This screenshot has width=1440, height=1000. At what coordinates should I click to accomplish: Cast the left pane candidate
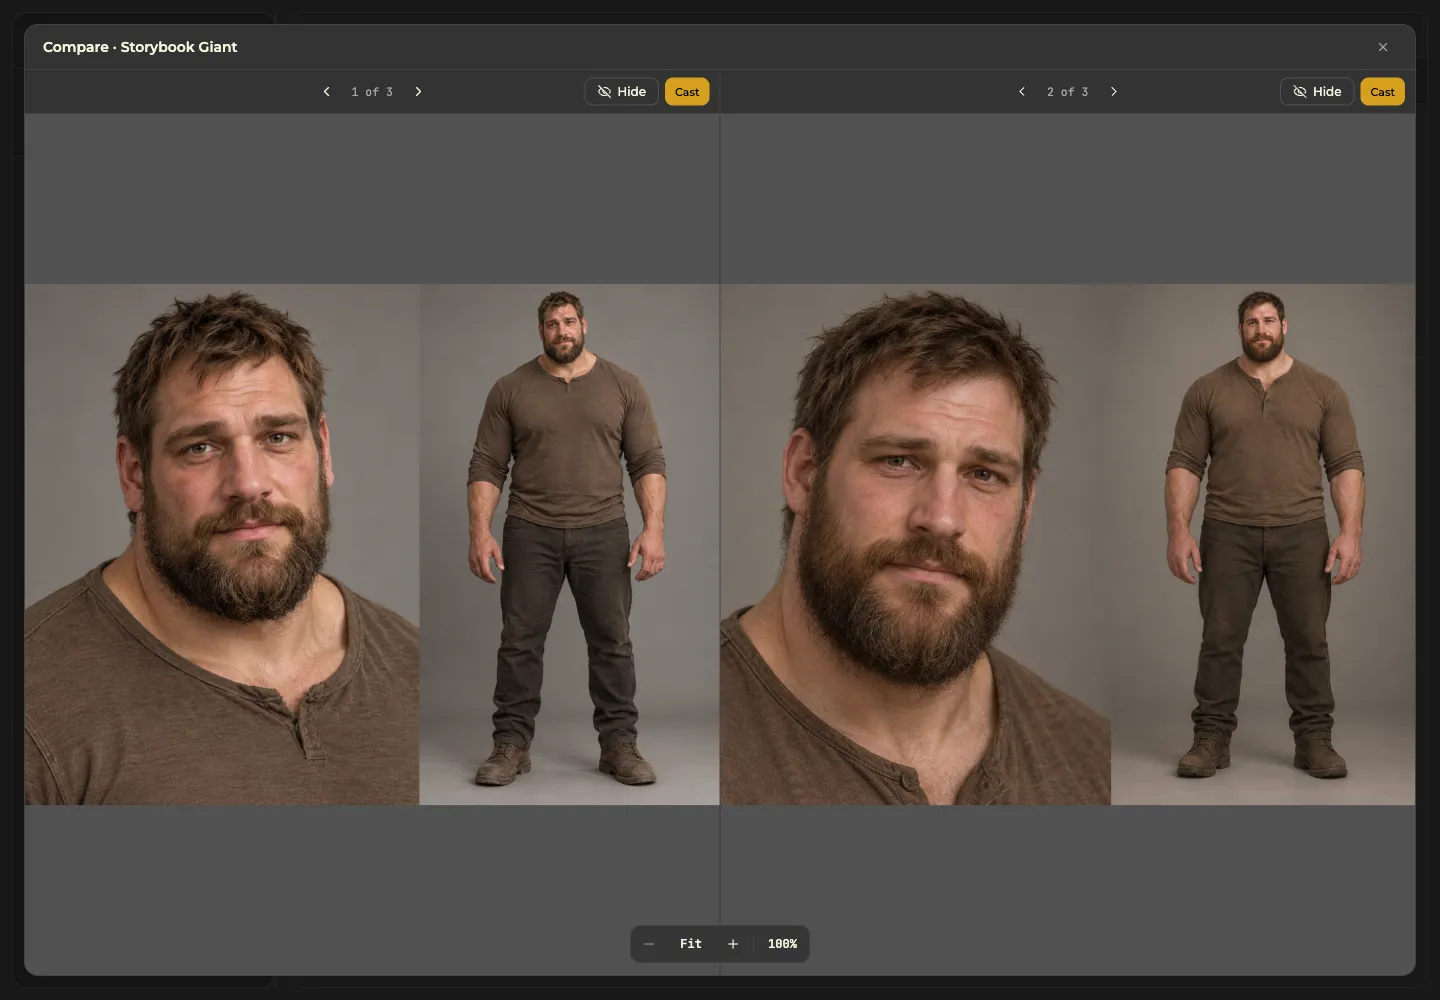tap(687, 92)
